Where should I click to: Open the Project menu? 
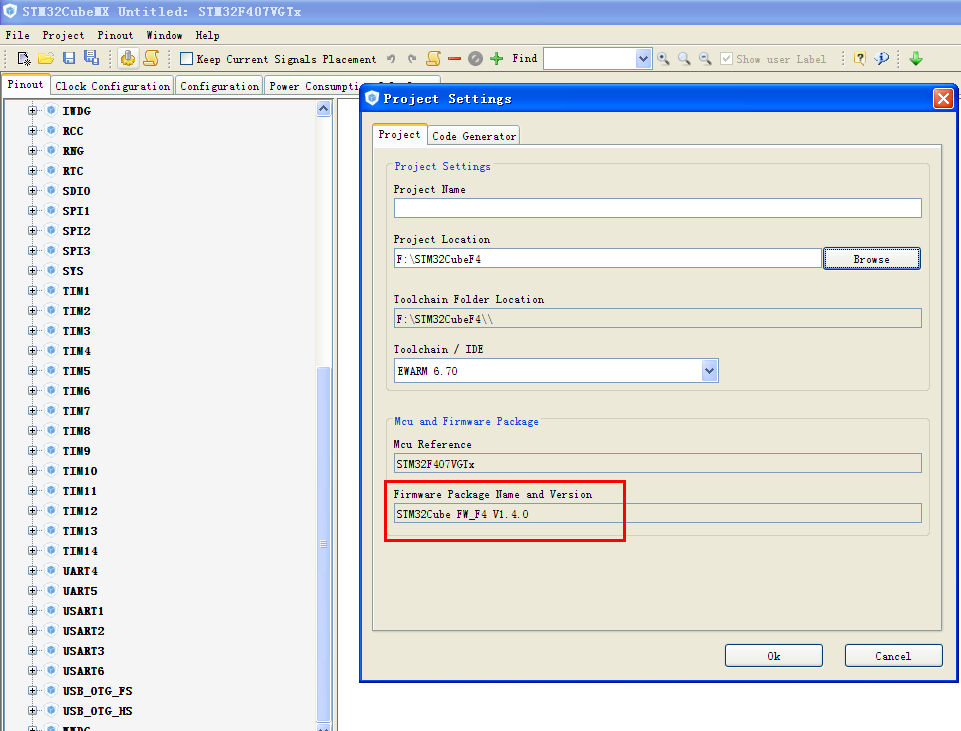coord(63,36)
